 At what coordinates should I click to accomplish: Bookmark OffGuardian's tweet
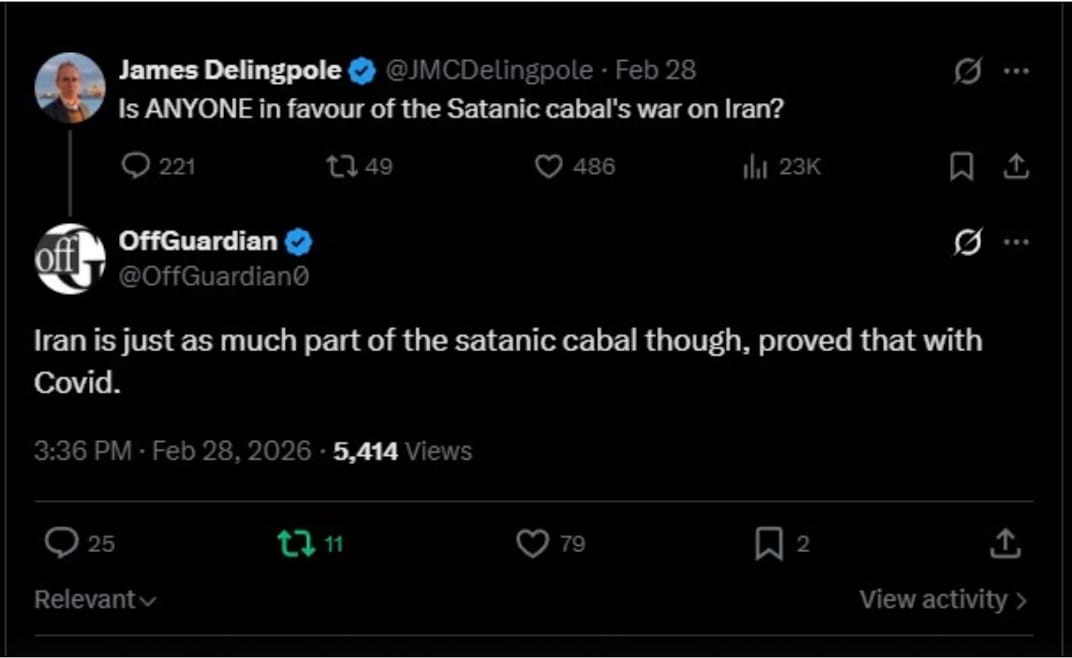pos(768,543)
